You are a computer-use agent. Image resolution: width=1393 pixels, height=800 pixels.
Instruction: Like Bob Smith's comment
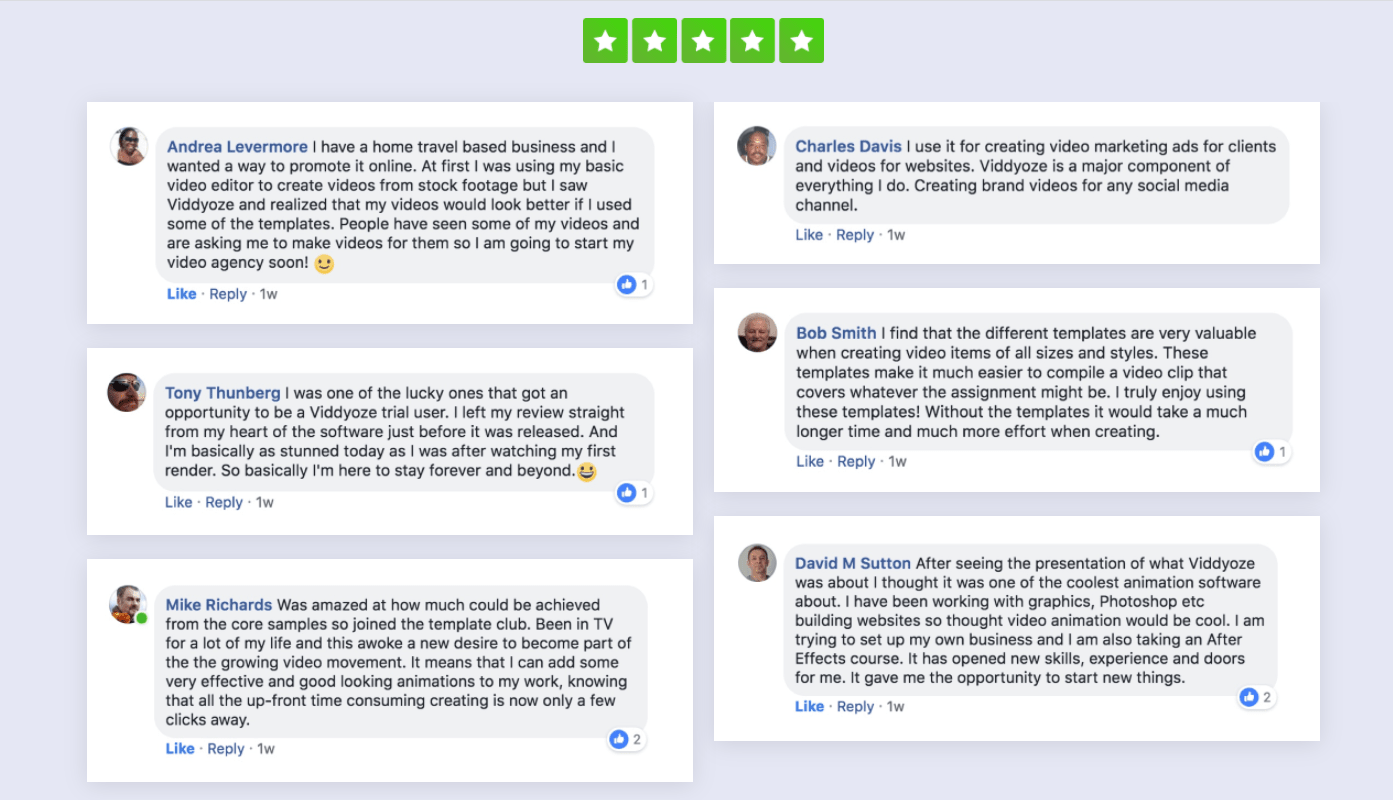810,461
